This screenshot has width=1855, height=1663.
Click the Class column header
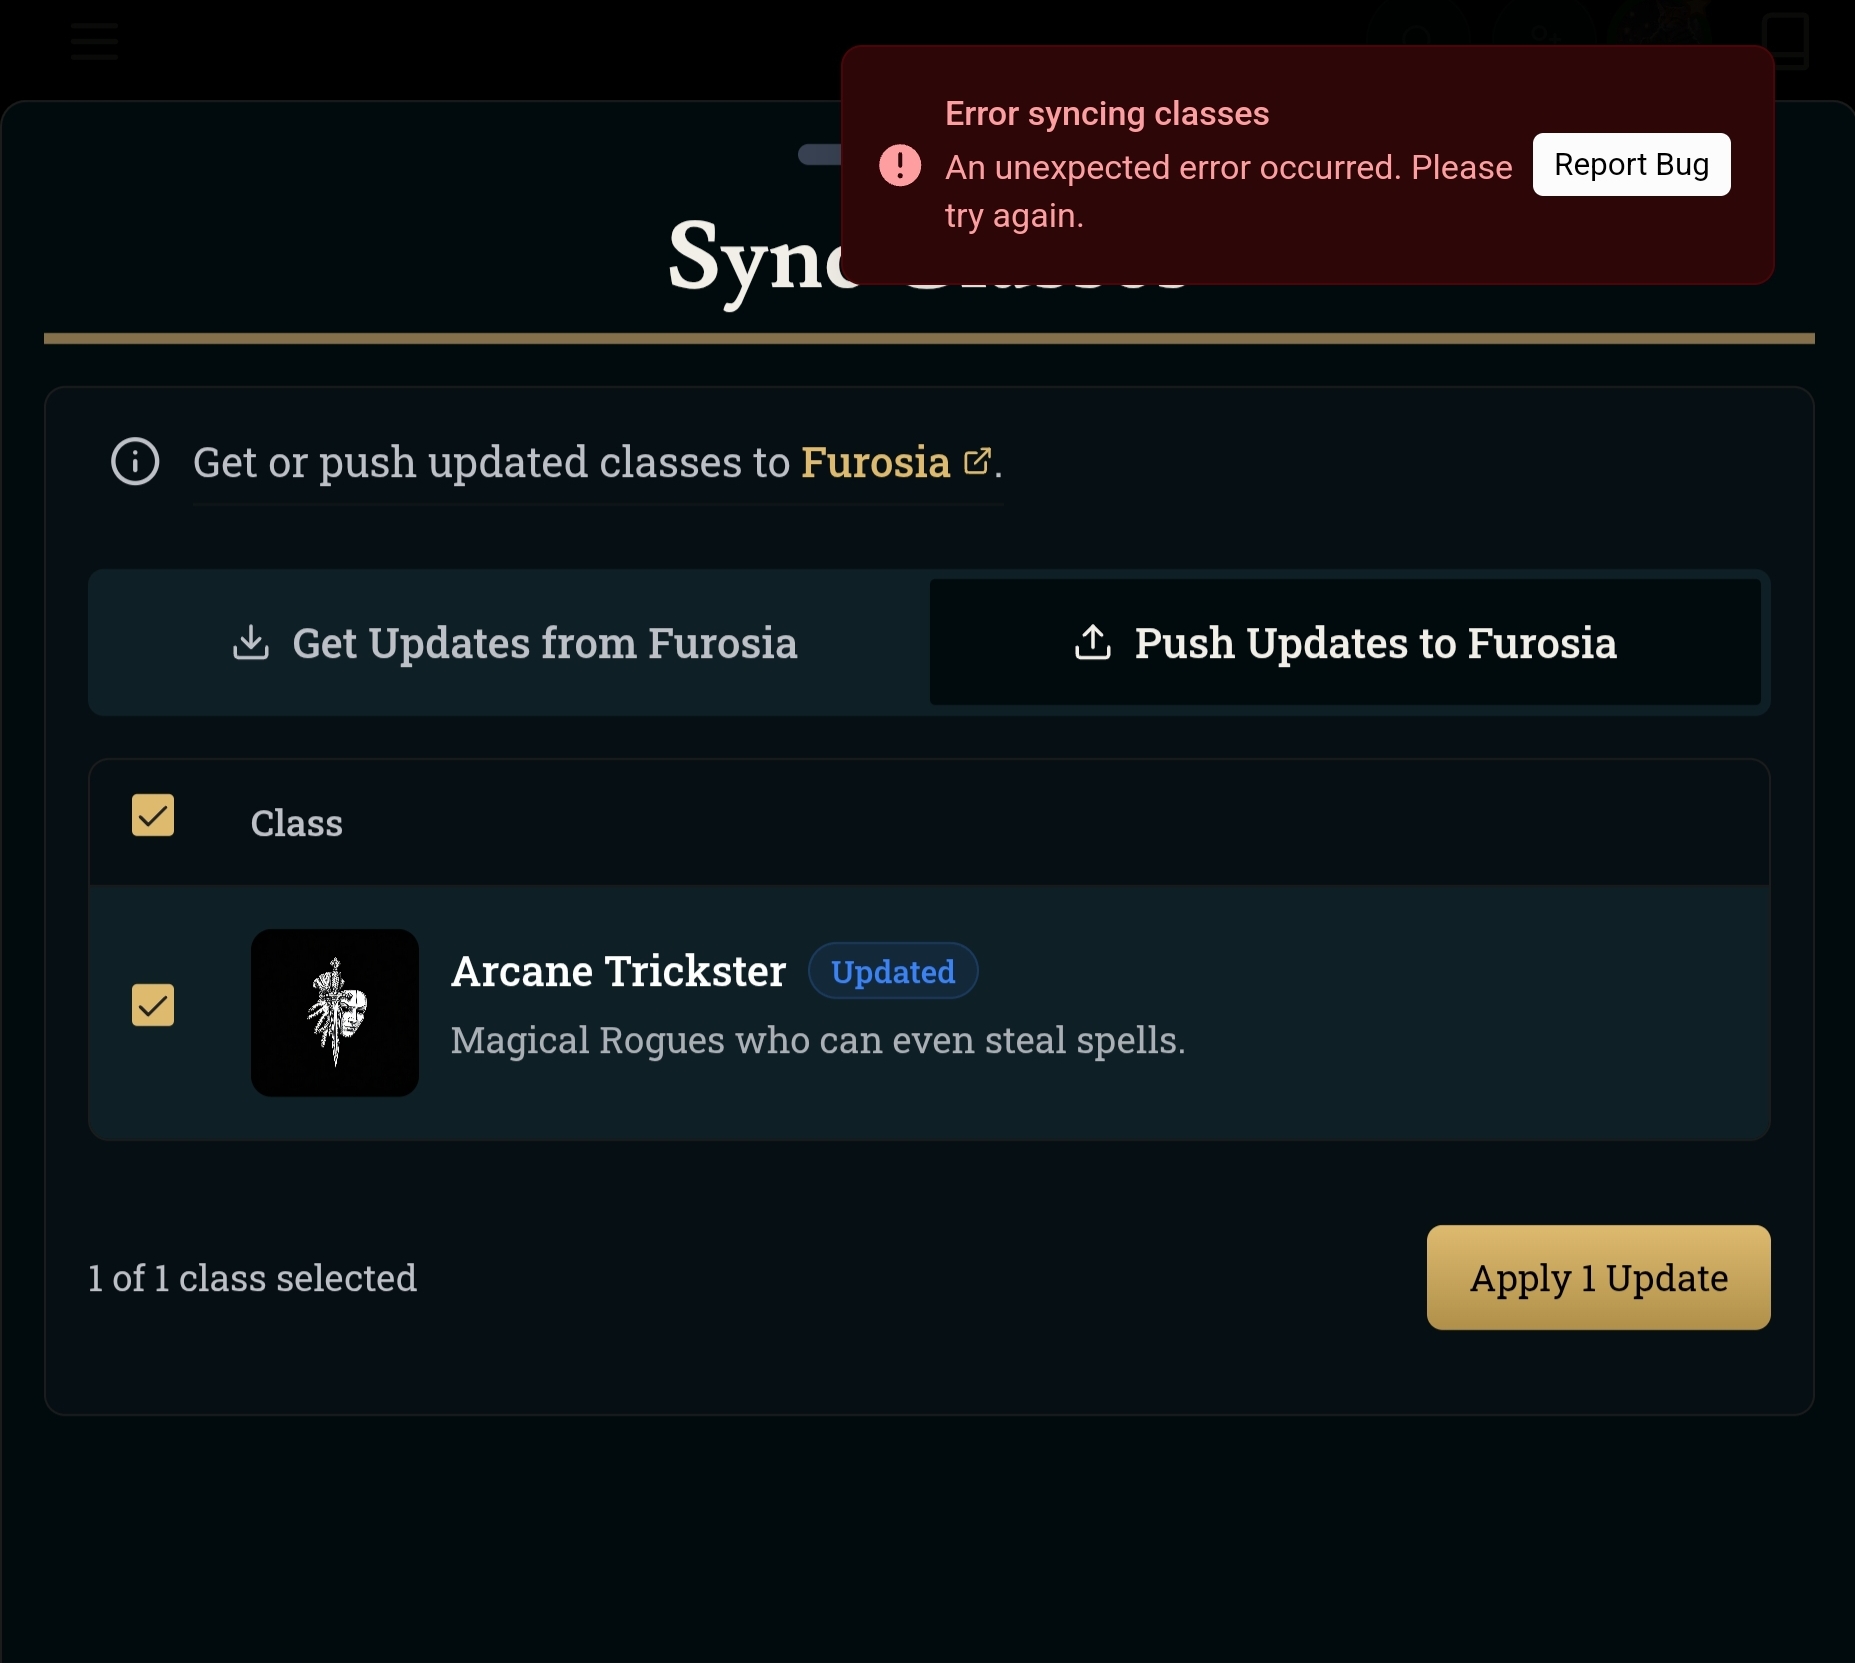(x=296, y=823)
